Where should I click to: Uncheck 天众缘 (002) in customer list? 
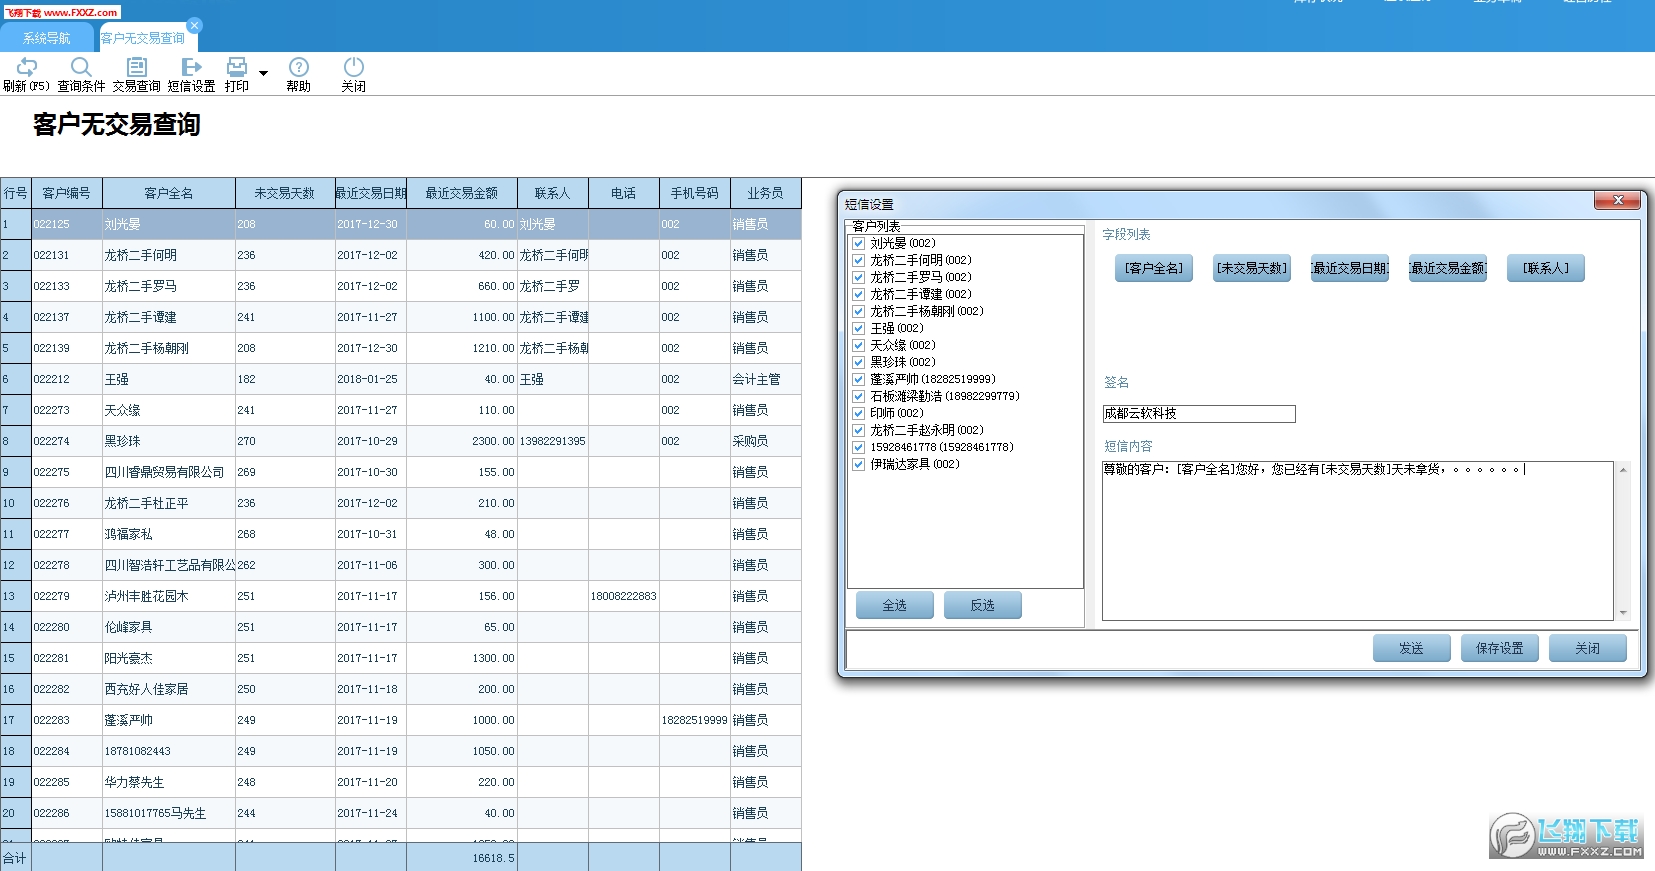858,345
